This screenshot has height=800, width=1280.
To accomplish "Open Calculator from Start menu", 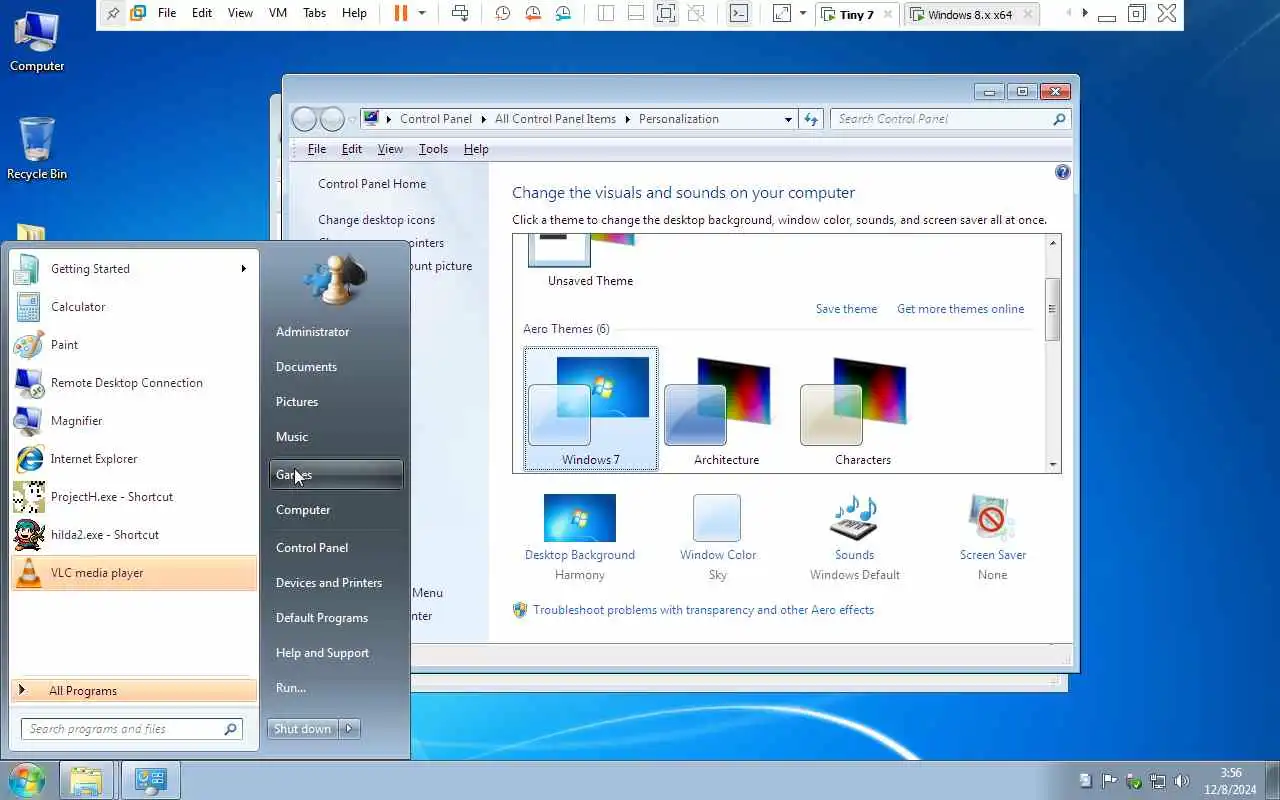I will (x=134, y=307).
